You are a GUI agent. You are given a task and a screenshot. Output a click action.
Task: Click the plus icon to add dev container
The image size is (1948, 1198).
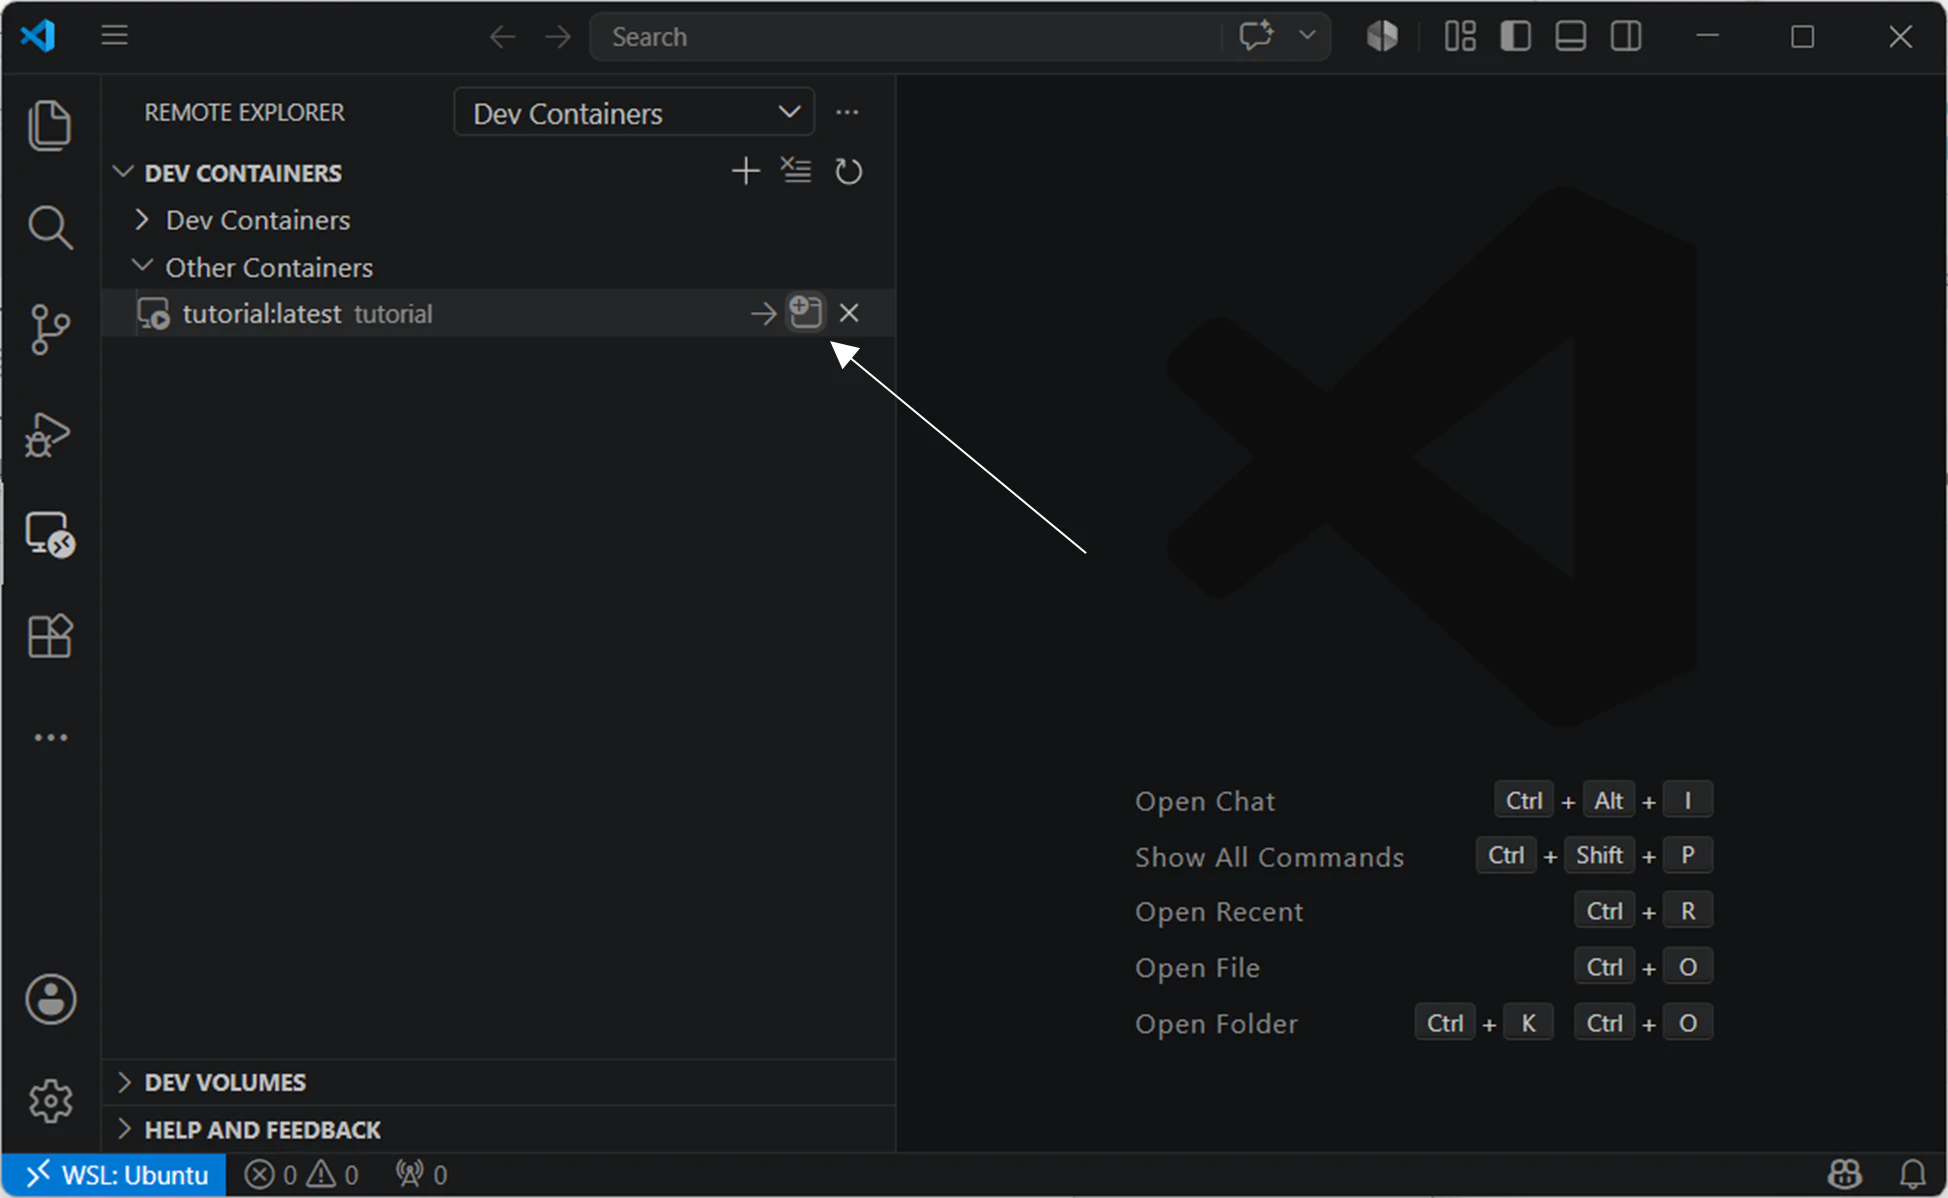click(x=745, y=171)
